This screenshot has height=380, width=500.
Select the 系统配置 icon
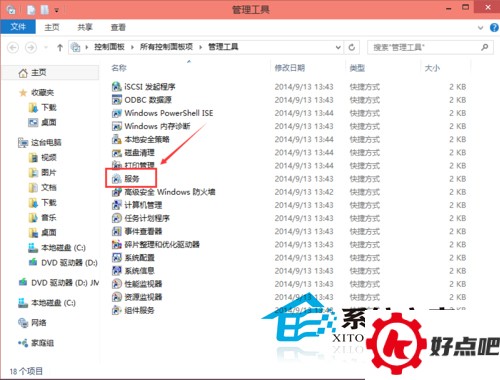pos(116,258)
